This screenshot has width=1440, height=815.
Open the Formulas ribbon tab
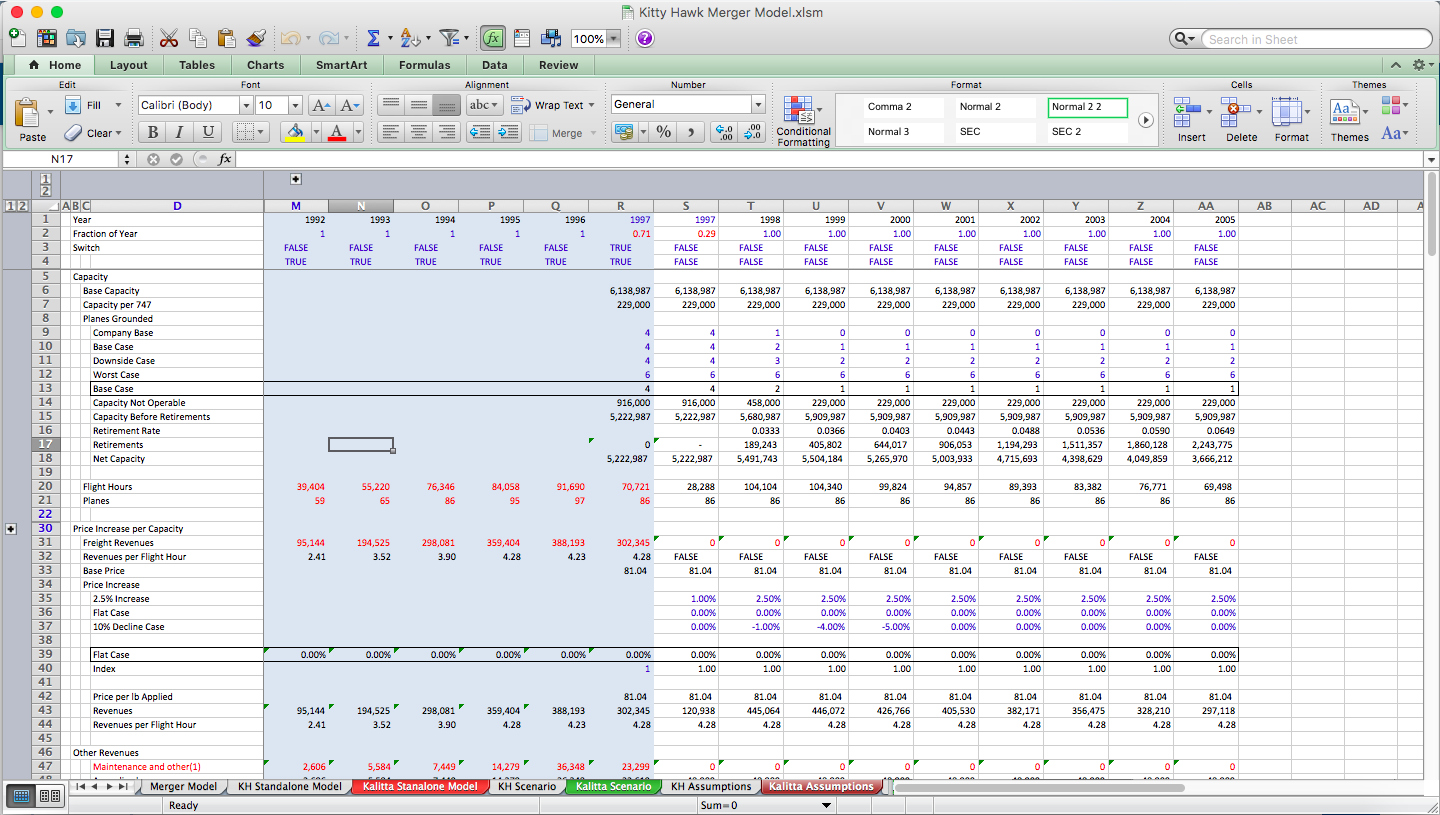click(x=424, y=64)
